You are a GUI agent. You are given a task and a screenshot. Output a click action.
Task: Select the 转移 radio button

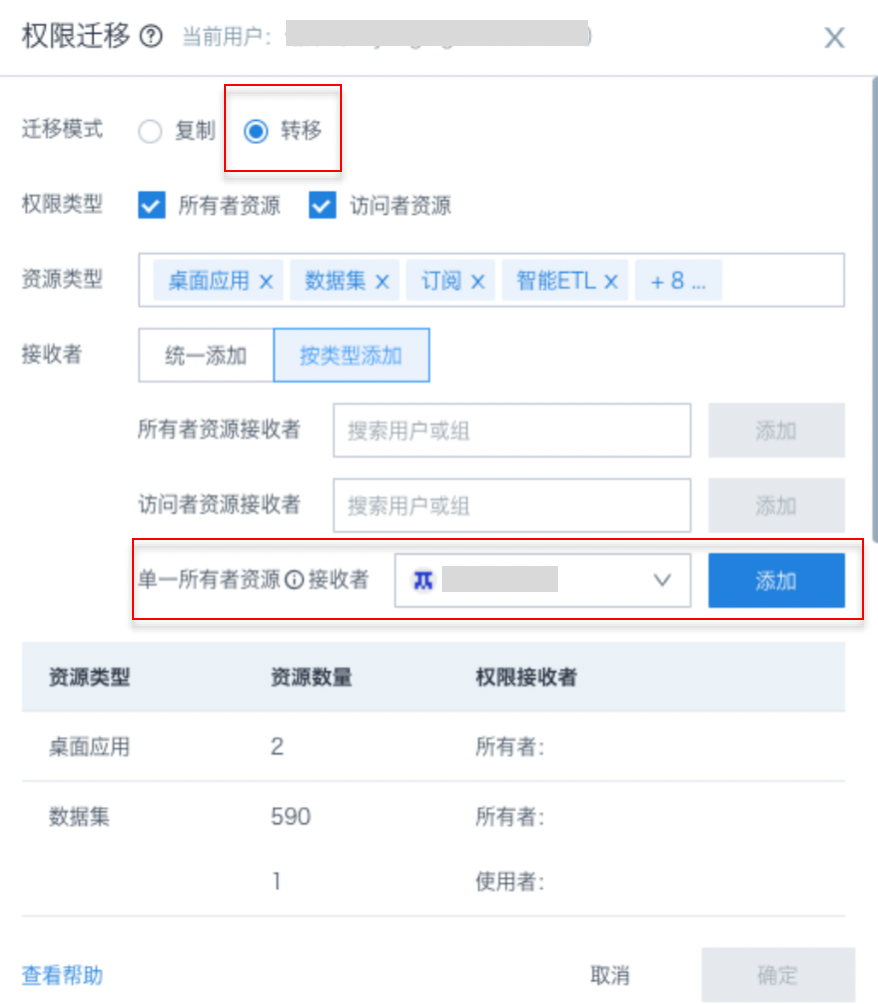257,132
